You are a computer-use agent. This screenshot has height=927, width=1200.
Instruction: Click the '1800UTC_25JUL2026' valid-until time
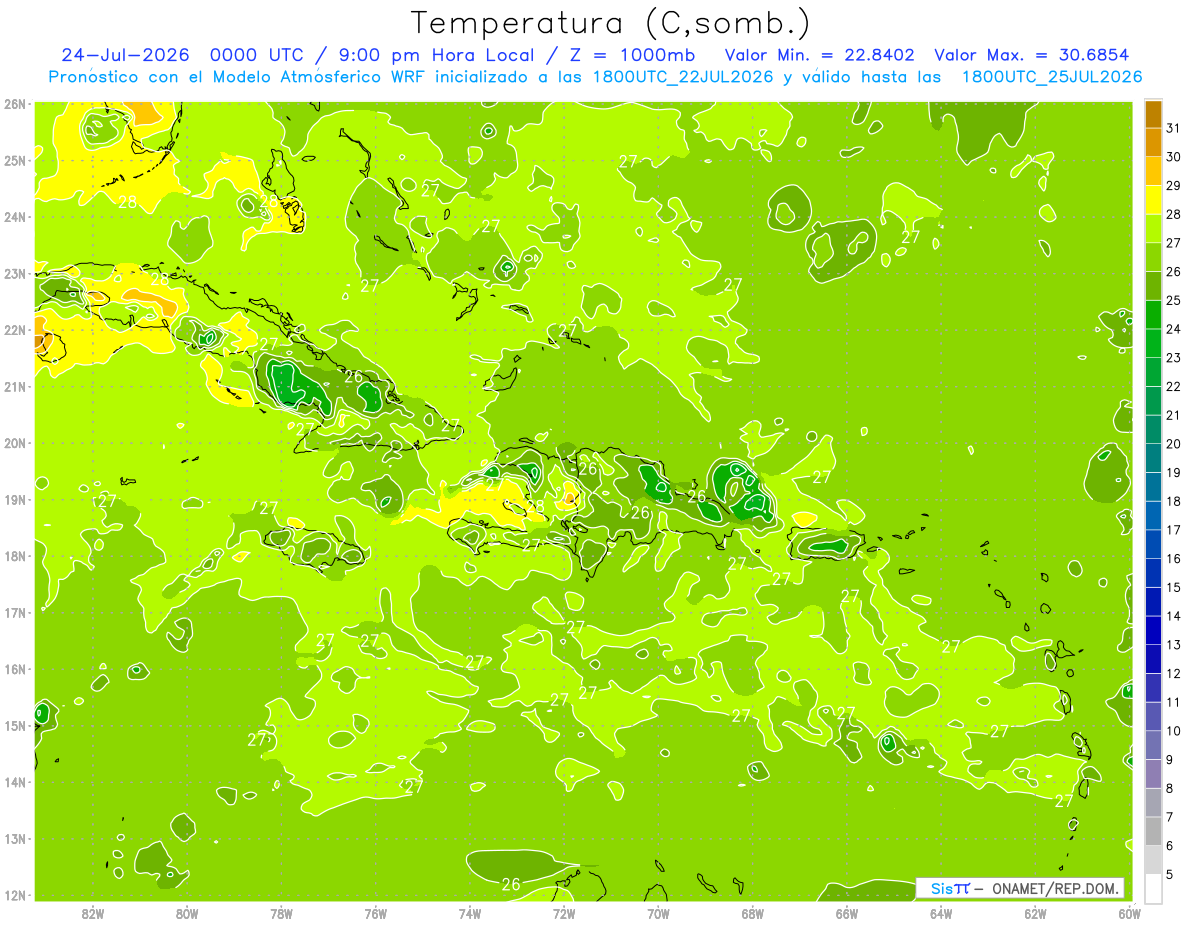[x=1052, y=77]
